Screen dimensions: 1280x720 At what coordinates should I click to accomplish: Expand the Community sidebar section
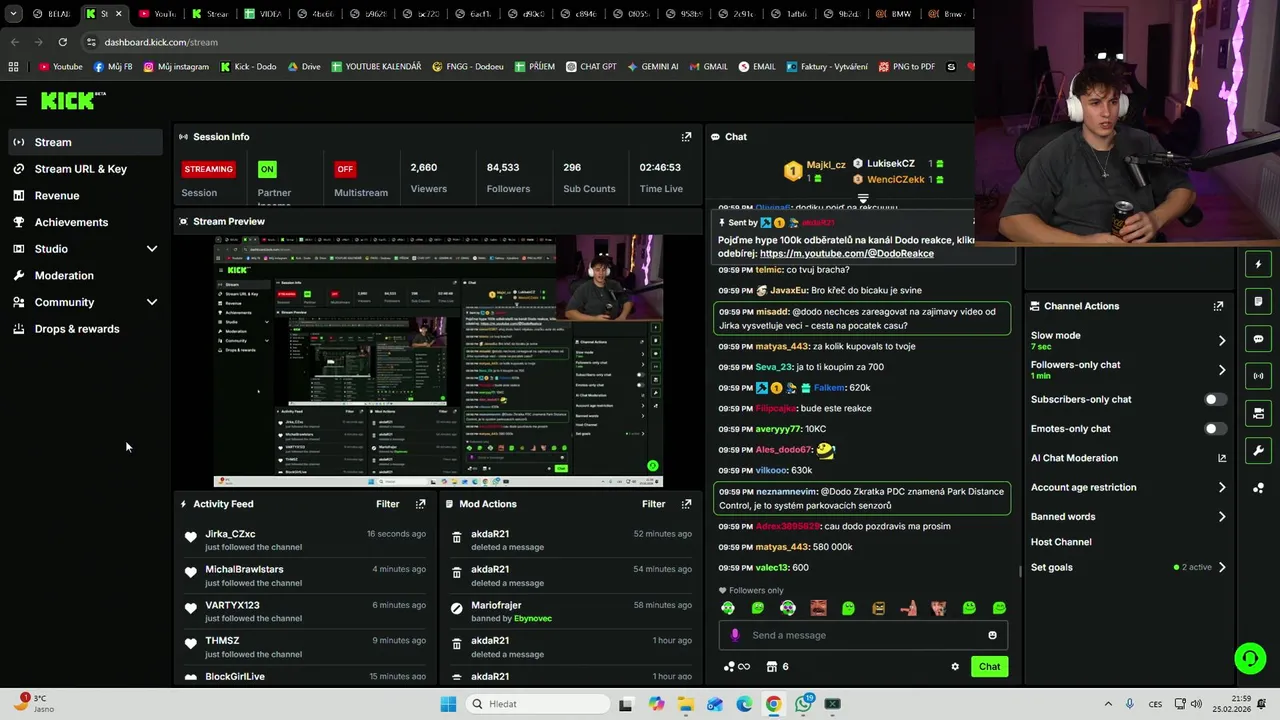(152, 302)
